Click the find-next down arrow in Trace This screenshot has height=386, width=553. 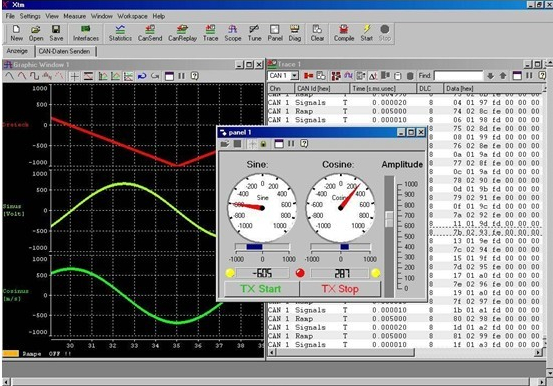pyautogui.click(x=490, y=76)
